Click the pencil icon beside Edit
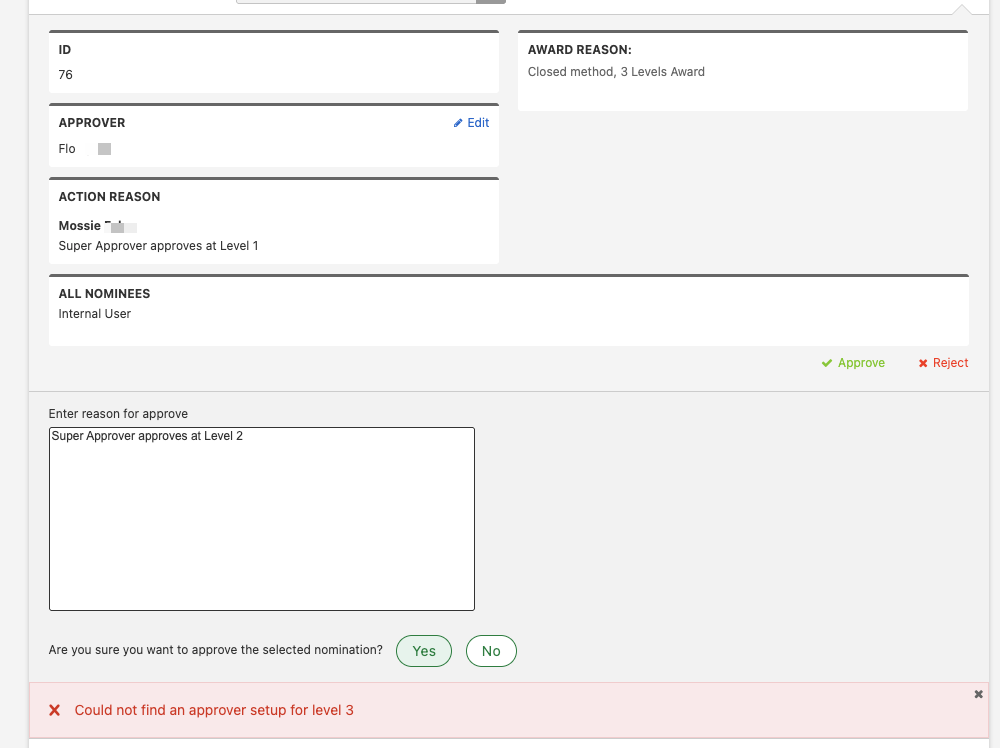1000x748 pixels. pos(458,123)
